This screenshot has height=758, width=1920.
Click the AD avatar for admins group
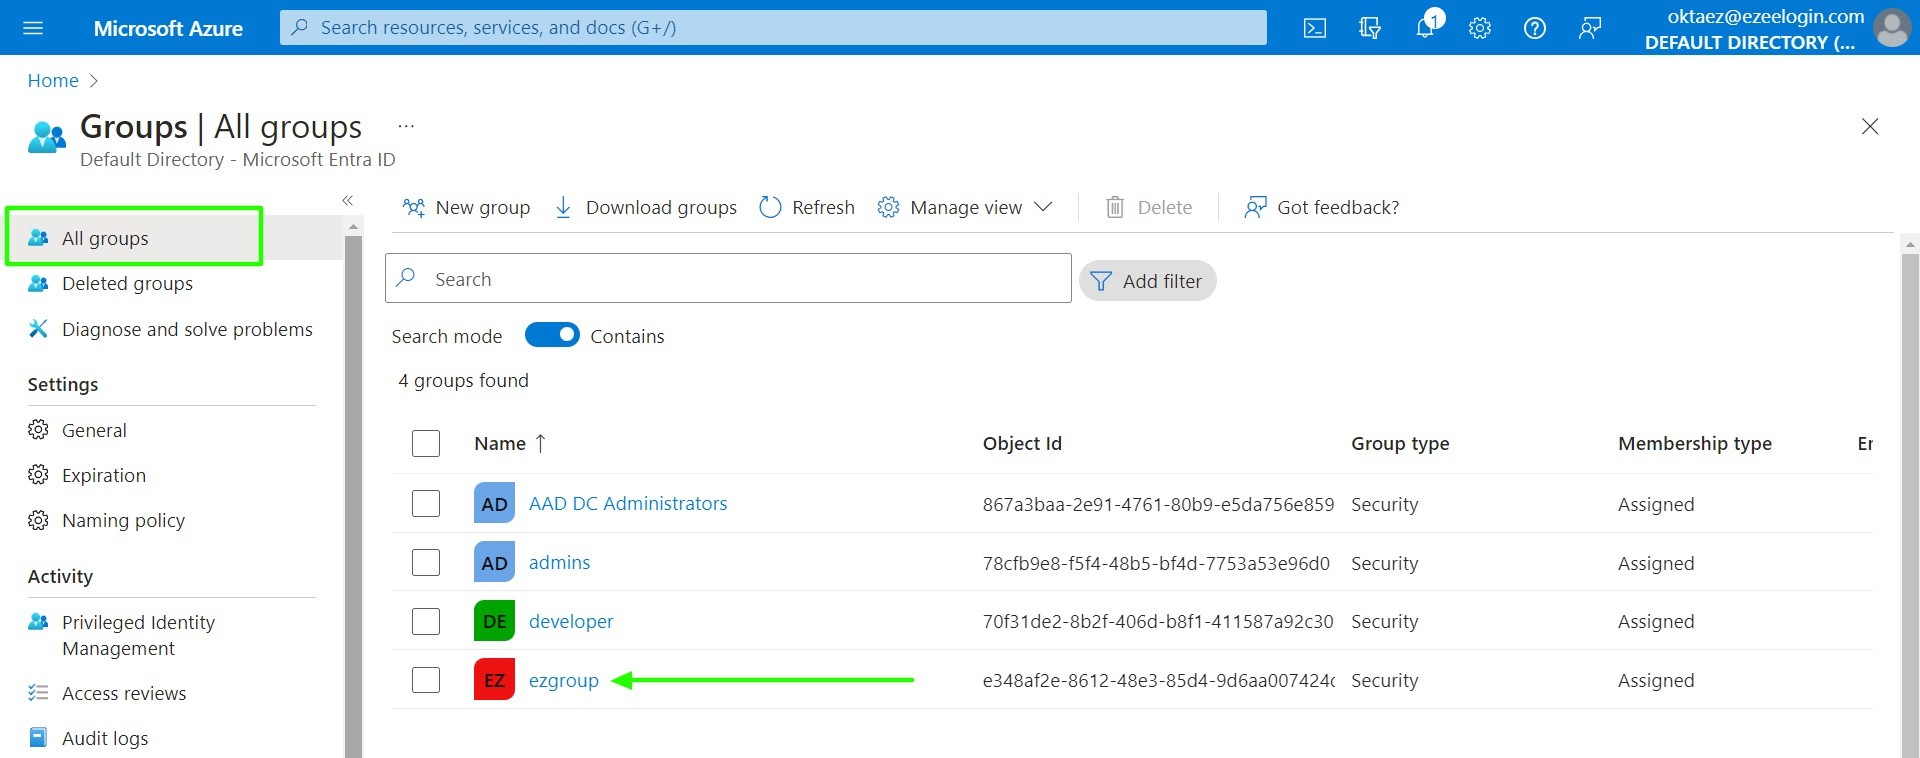point(494,563)
